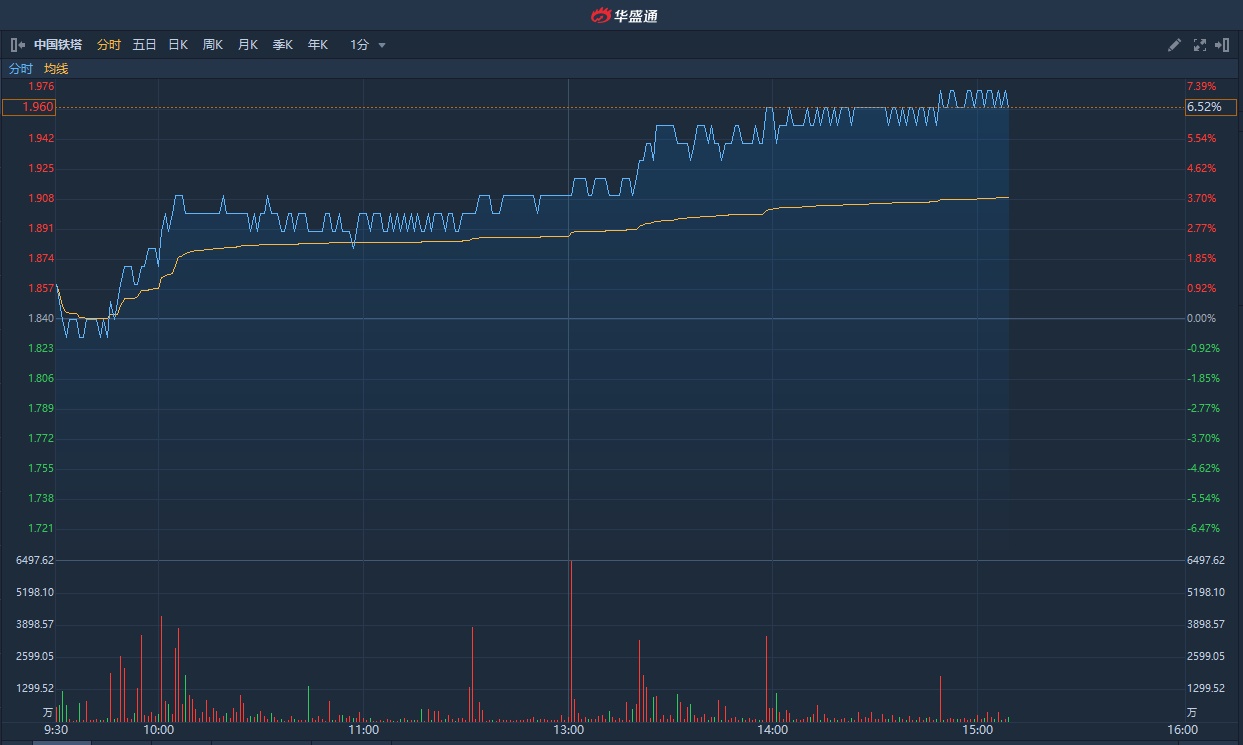Click the tallest volume bar at 13:00
Viewport: 1243px width, 745px height.
pyautogui.click(x=570, y=642)
